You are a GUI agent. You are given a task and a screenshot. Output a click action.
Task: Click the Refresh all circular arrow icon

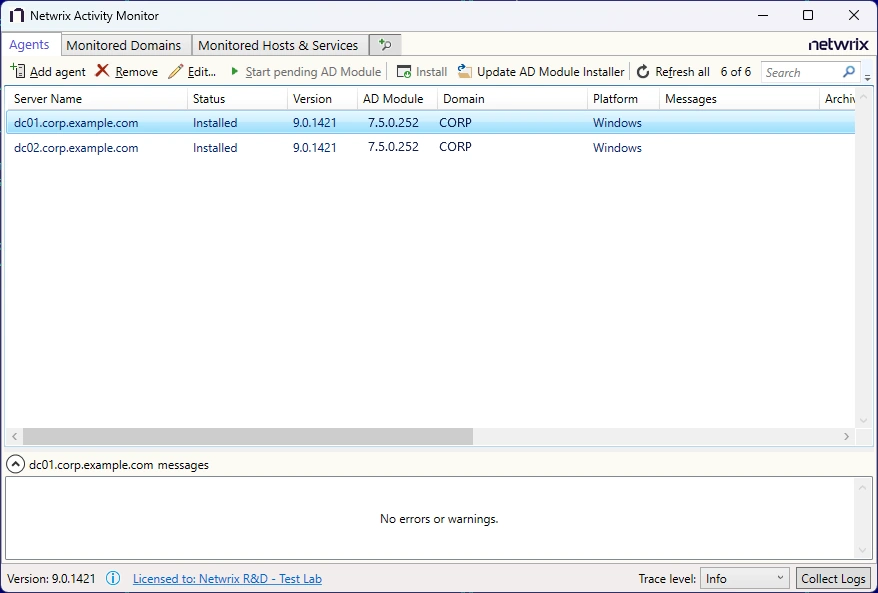[643, 72]
